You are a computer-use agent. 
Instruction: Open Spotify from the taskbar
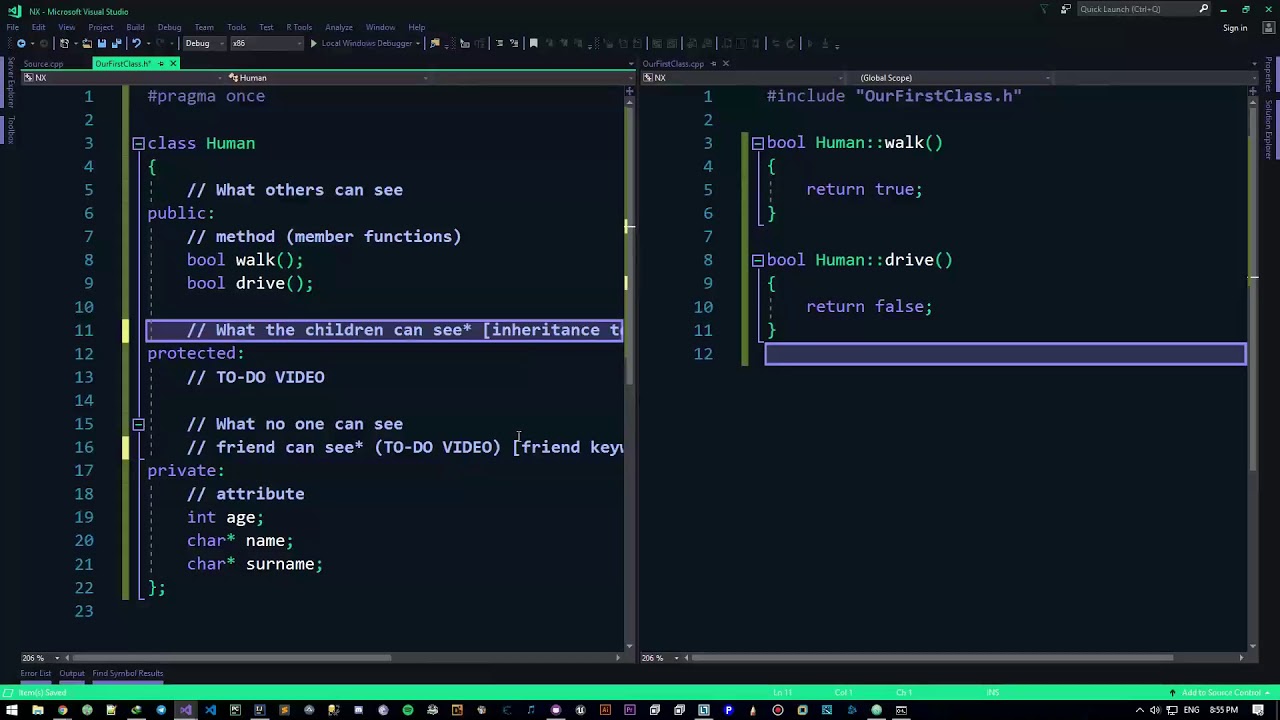pyautogui.click(x=408, y=710)
